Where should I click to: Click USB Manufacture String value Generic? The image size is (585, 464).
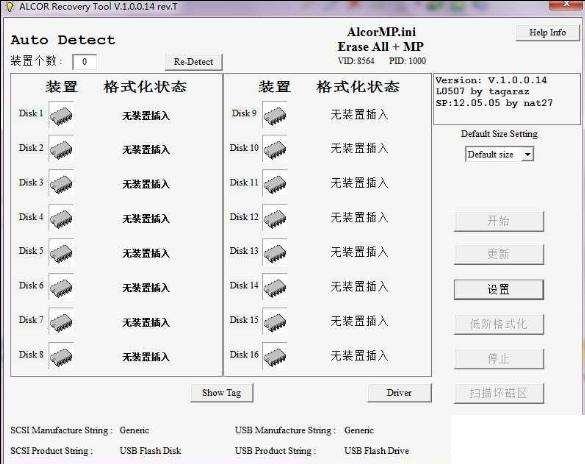359,430
